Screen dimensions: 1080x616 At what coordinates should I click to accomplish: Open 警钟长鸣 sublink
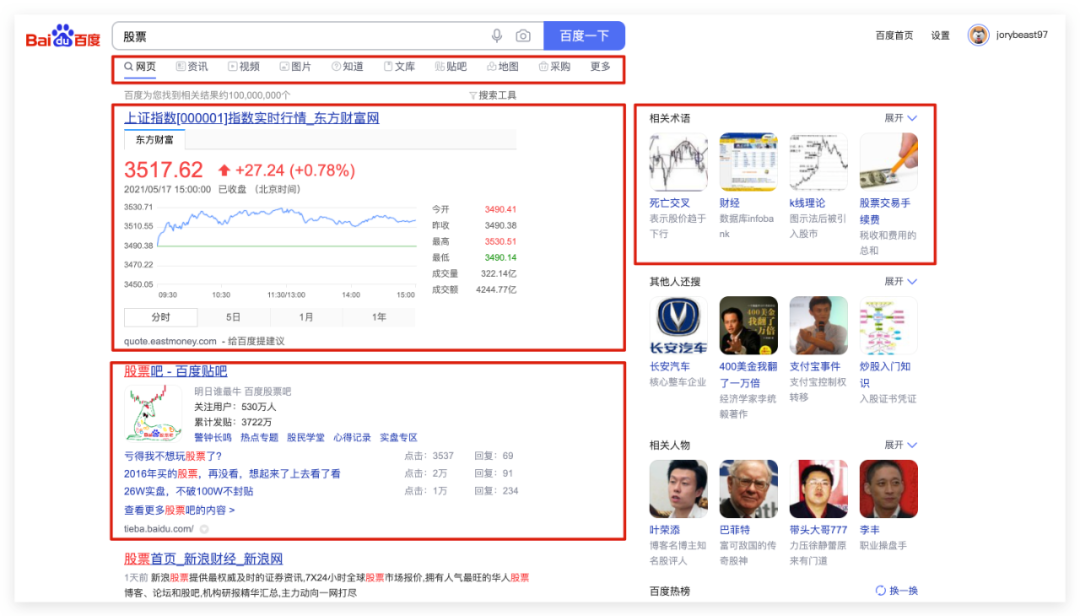(213, 438)
